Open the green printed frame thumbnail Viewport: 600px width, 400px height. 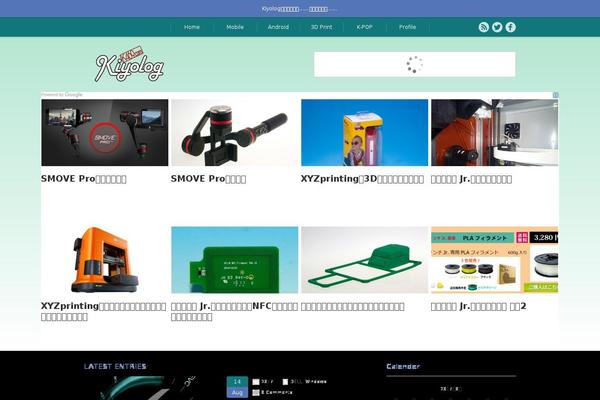(365, 260)
